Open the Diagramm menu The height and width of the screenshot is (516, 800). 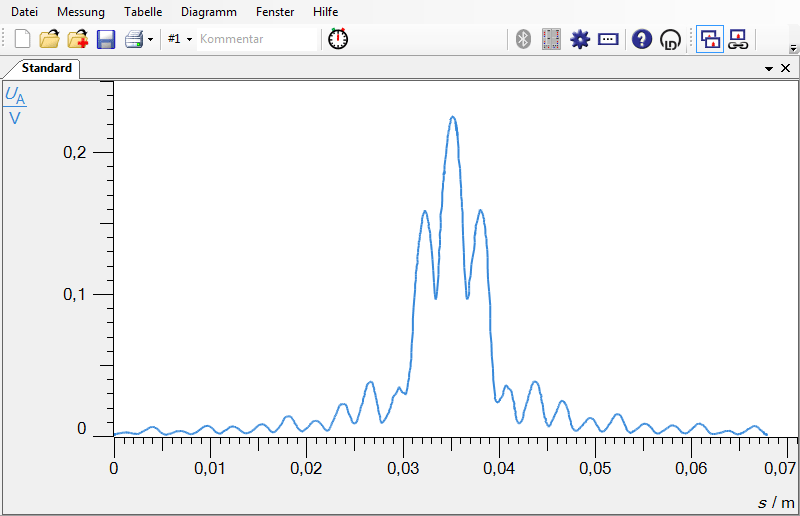tap(209, 12)
